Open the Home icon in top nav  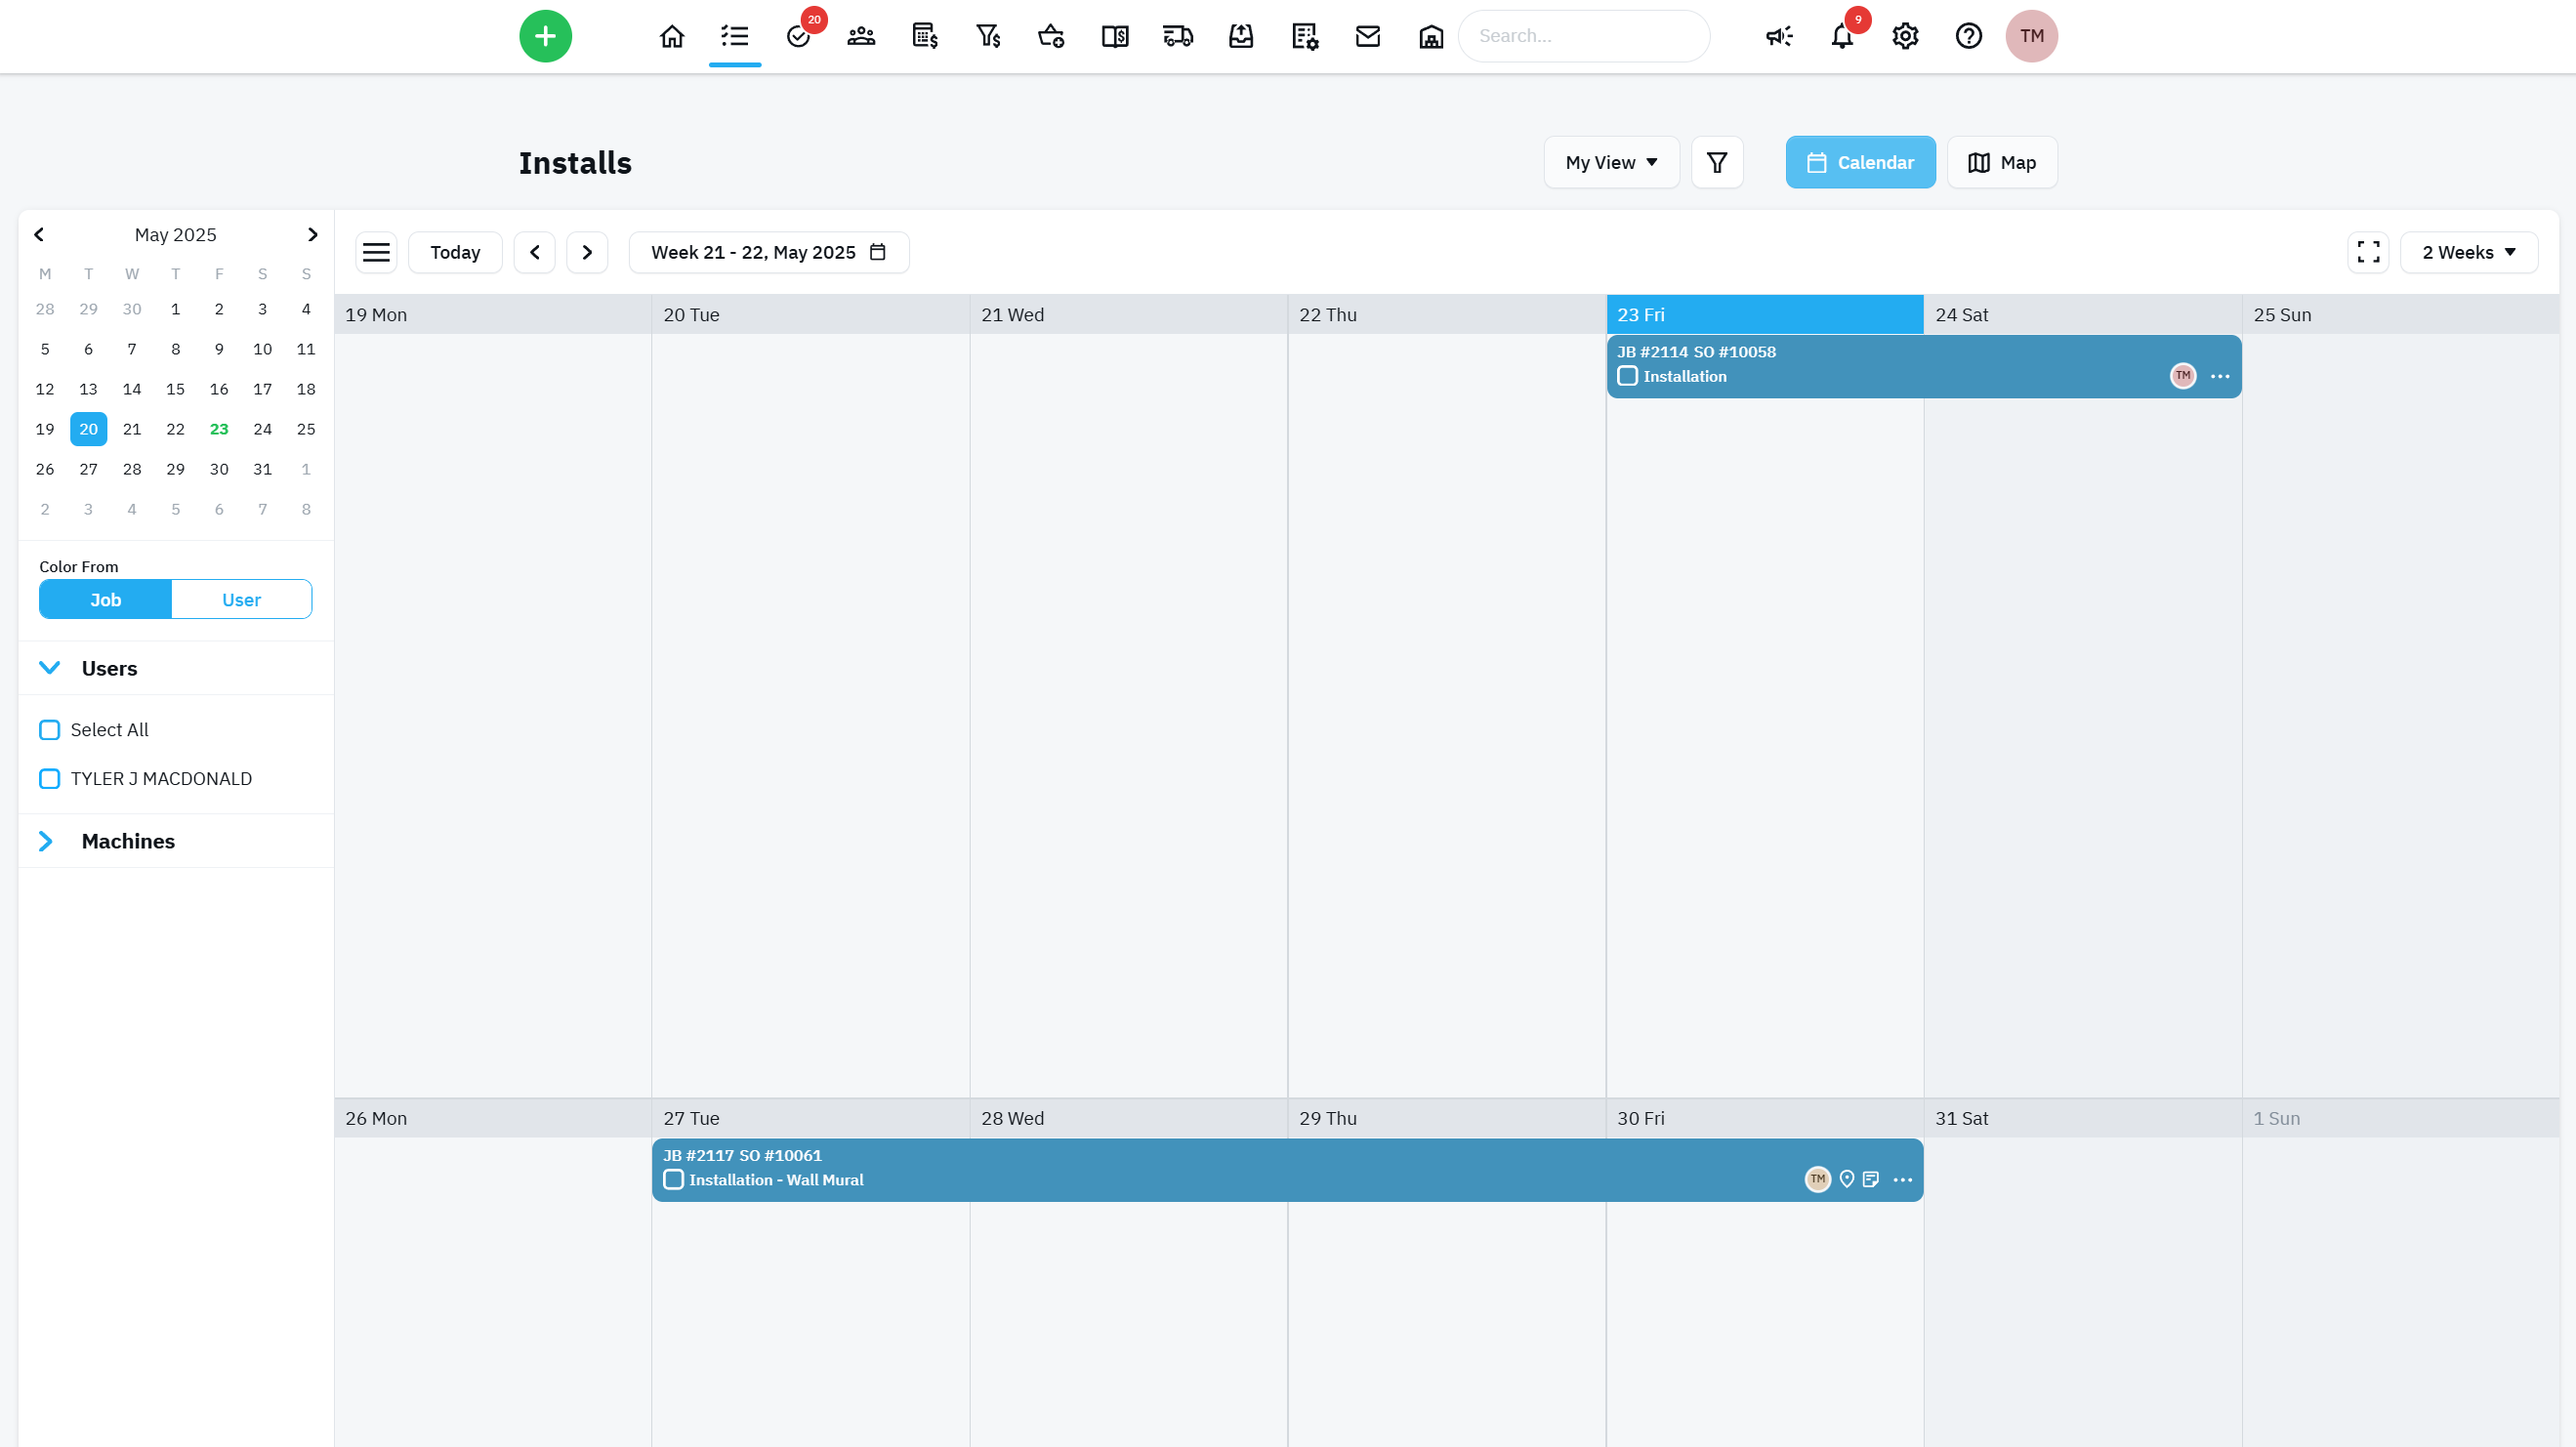(x=672, y=36)
